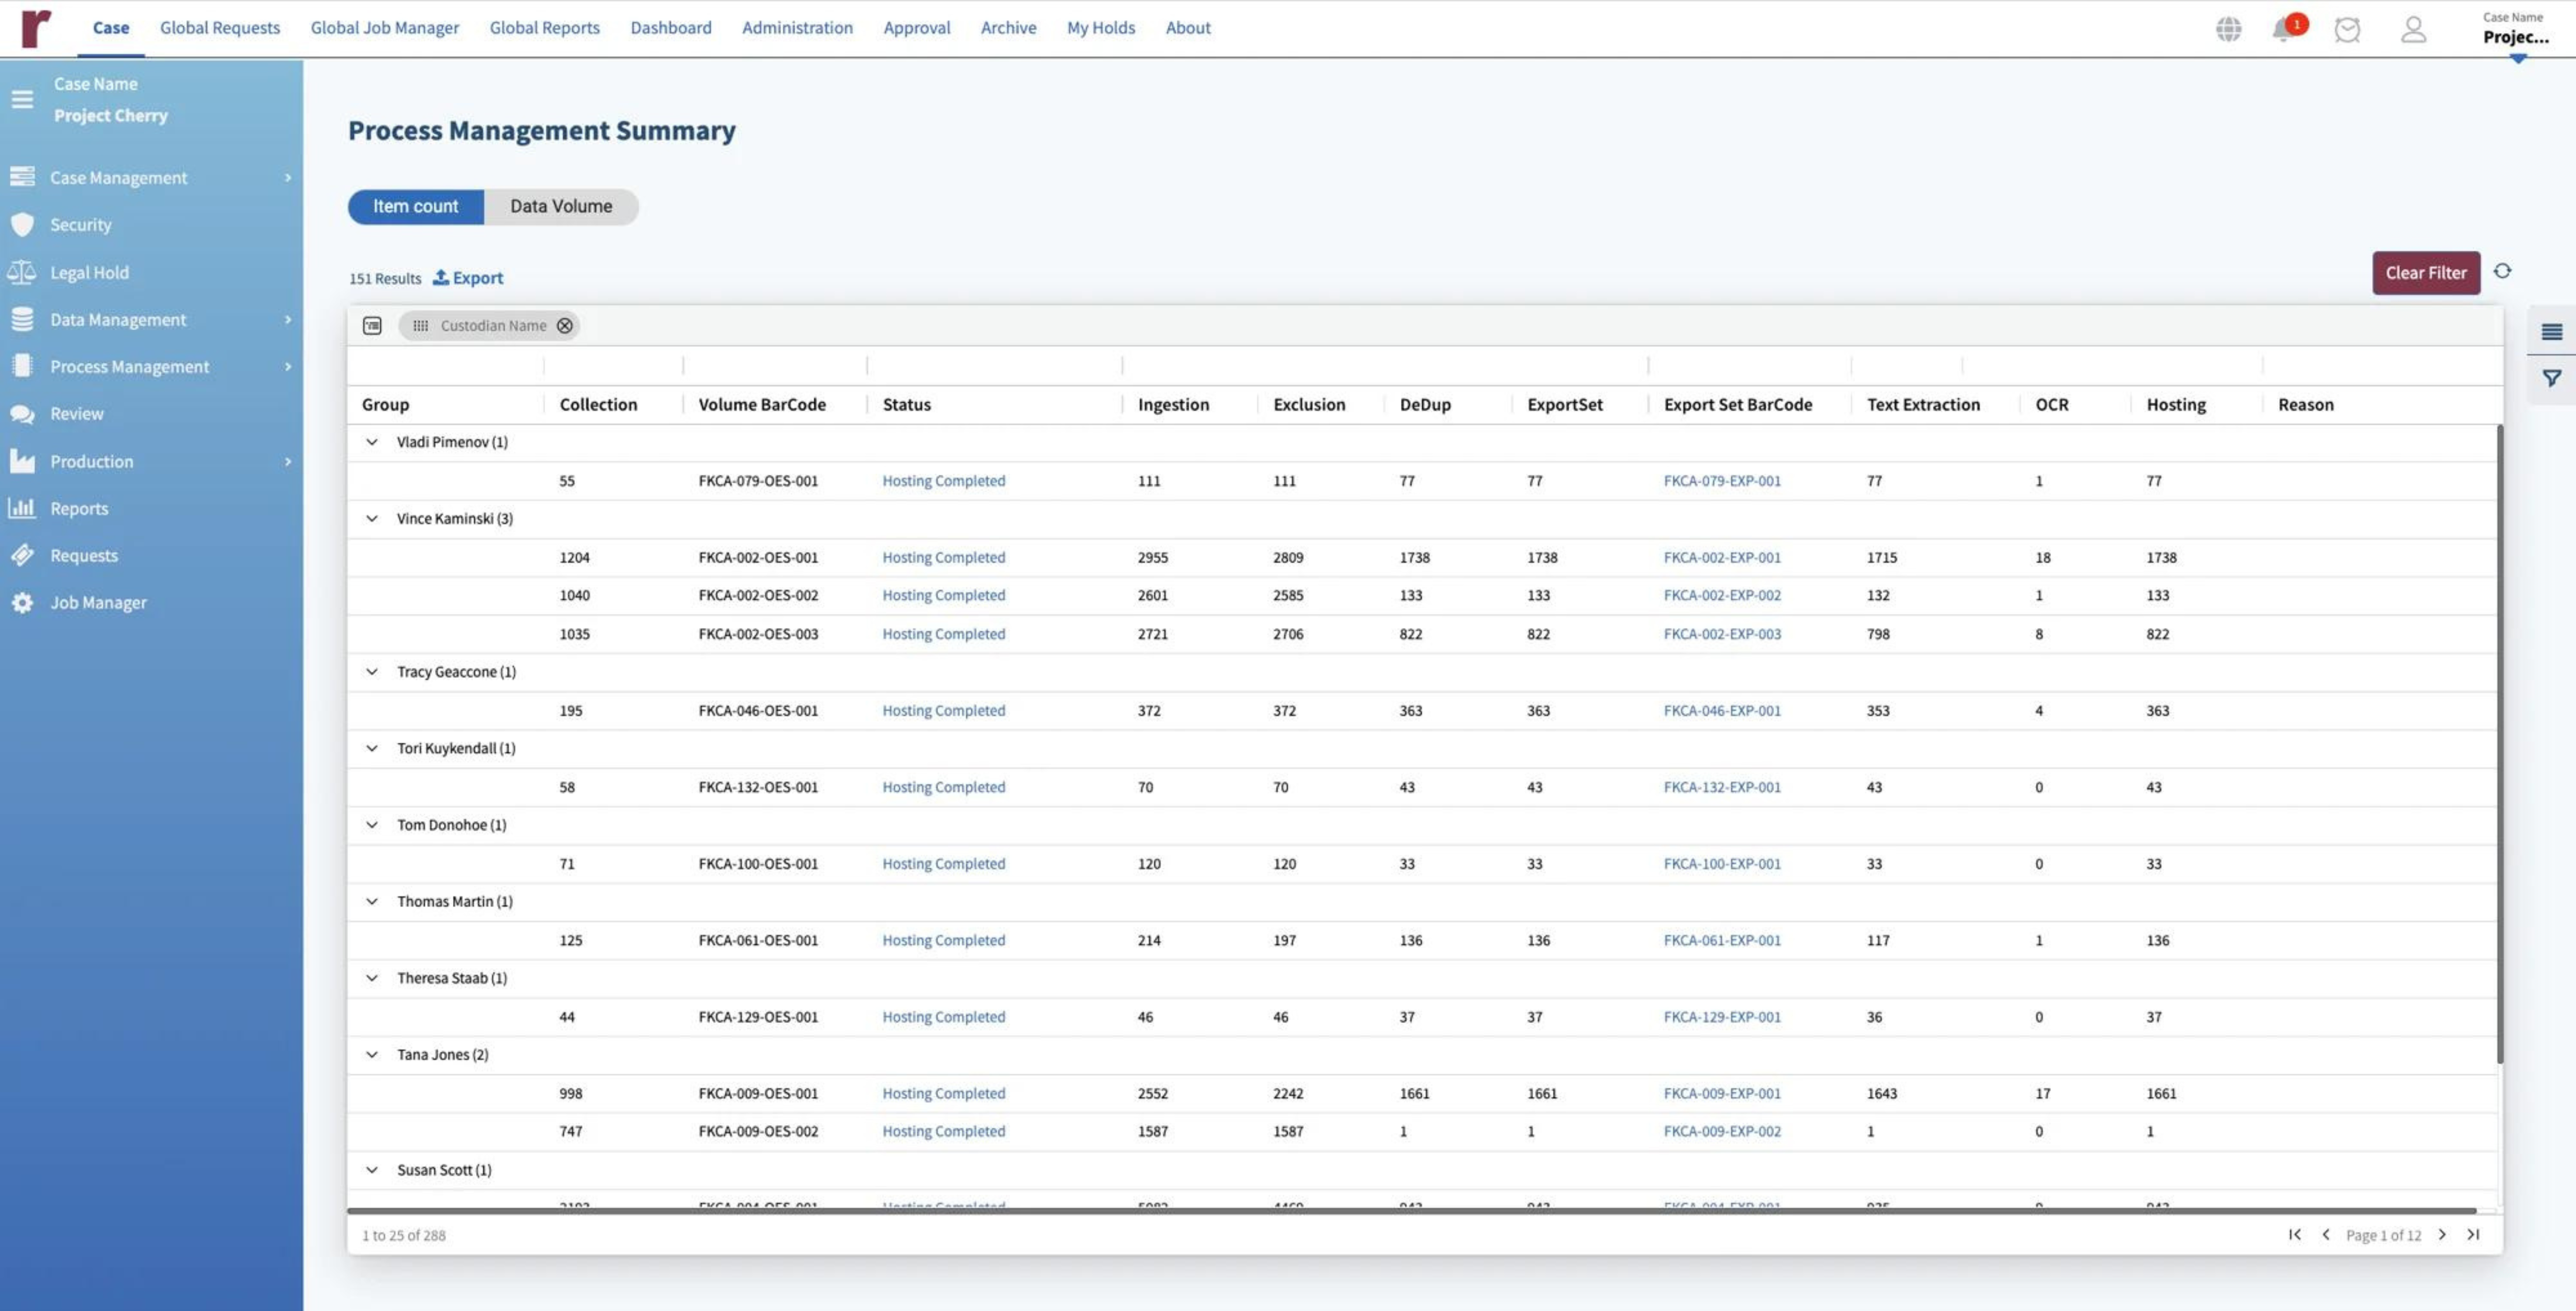The image size is (2576, 1311).
Task: Click the user profile icon
Action: pyautogui.click(x=2413, y=29)
